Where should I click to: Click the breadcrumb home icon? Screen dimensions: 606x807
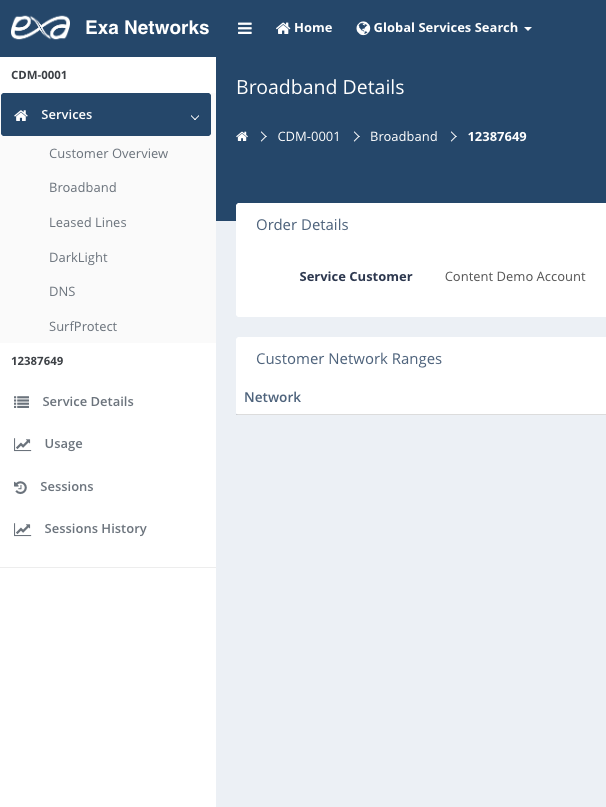tap(242, 137)
